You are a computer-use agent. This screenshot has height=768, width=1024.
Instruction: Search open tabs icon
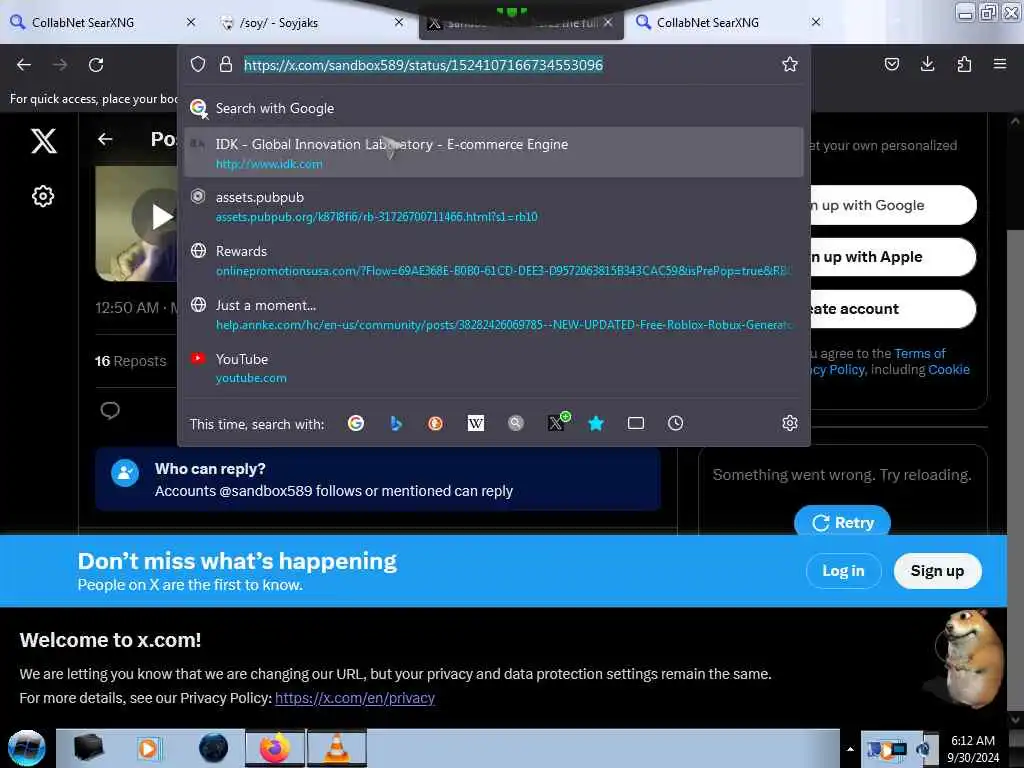[x=635, y=423]
